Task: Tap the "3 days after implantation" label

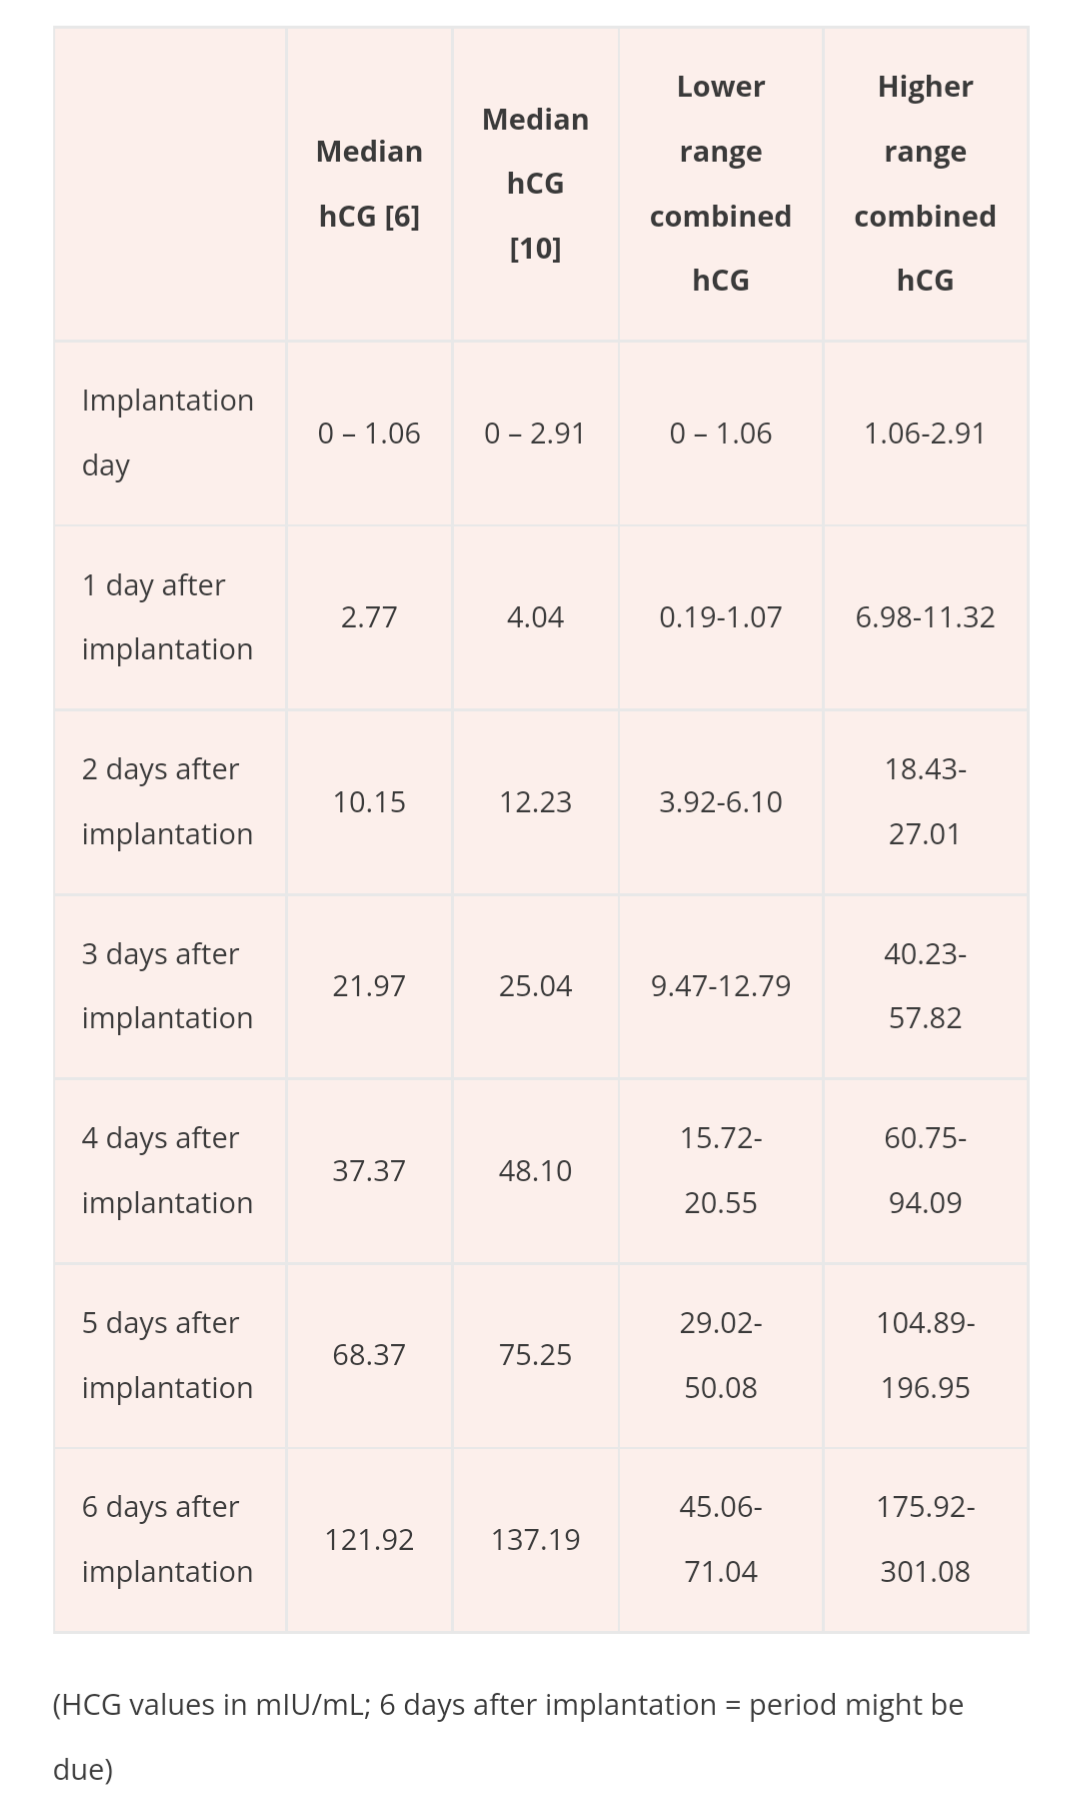Action: tap(167, 986)
